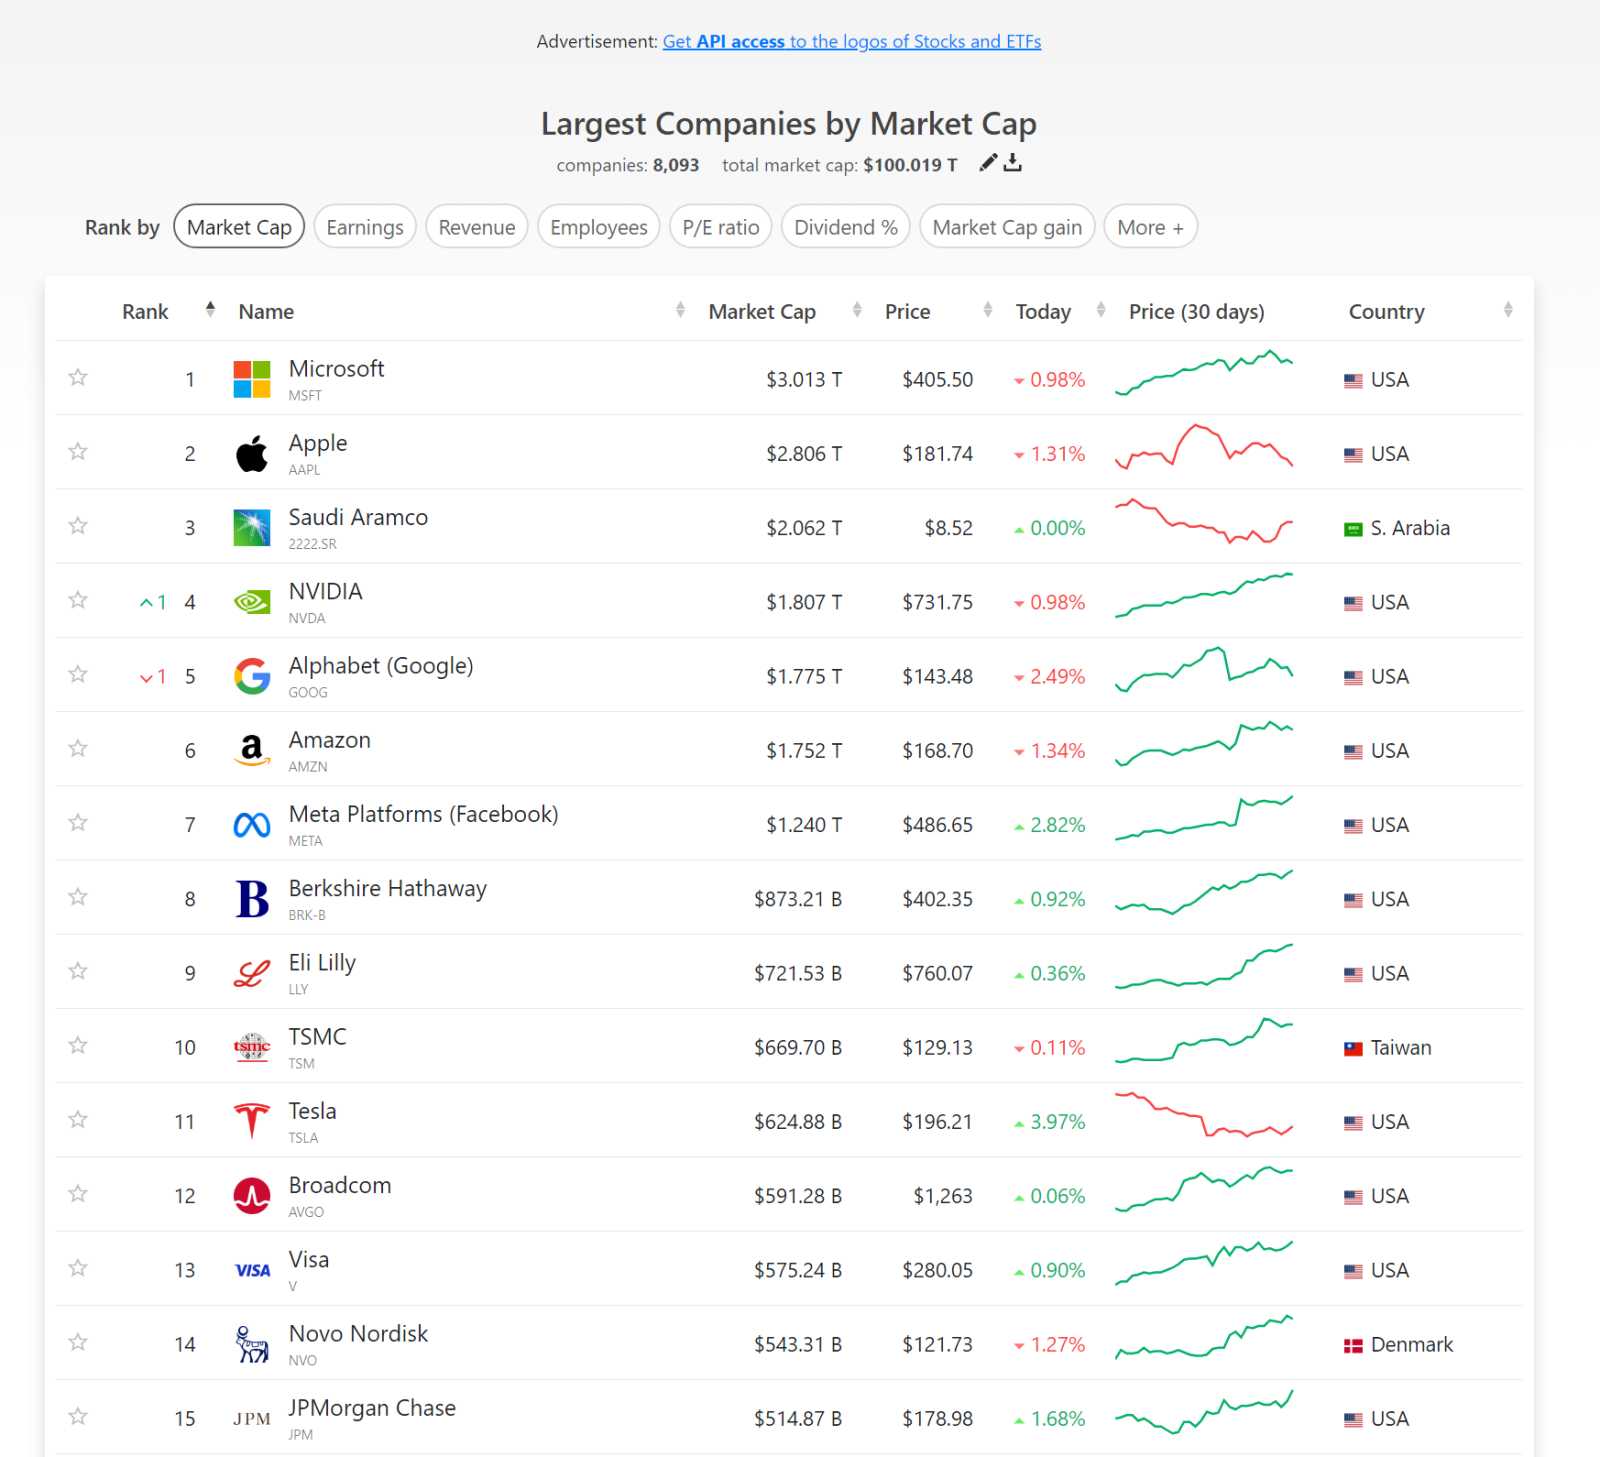Image resolution: width=1600 pixels, height=1457 pixels.
Task: Select the Earnings ranking tab
Action: (365, 227)
